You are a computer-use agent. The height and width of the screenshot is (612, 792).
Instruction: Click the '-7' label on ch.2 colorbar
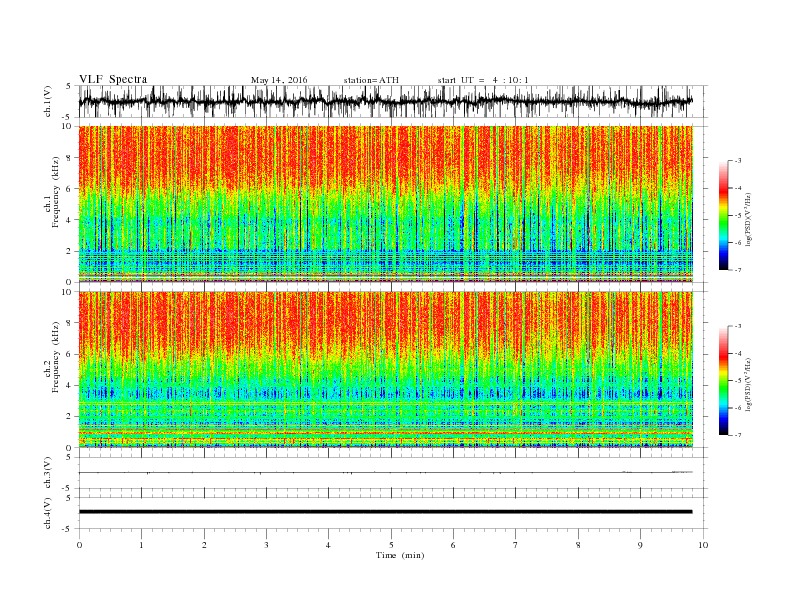point(737,435)
